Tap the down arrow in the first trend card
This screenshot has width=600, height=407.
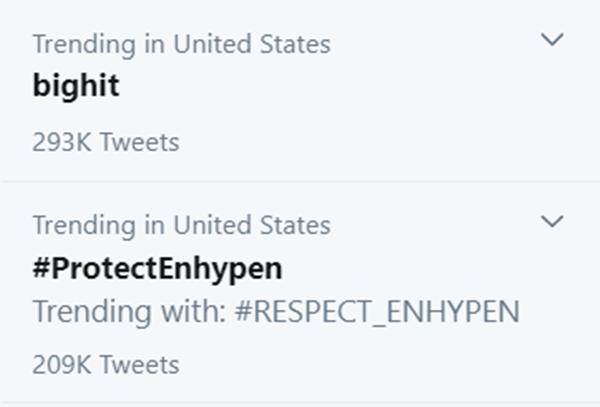(x=552, y=40)
